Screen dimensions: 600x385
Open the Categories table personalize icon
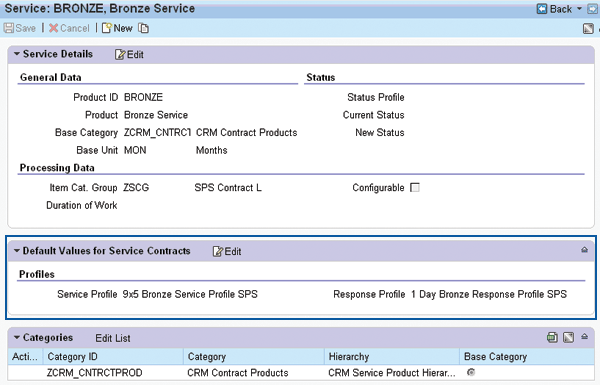click(x=569, y=337)
